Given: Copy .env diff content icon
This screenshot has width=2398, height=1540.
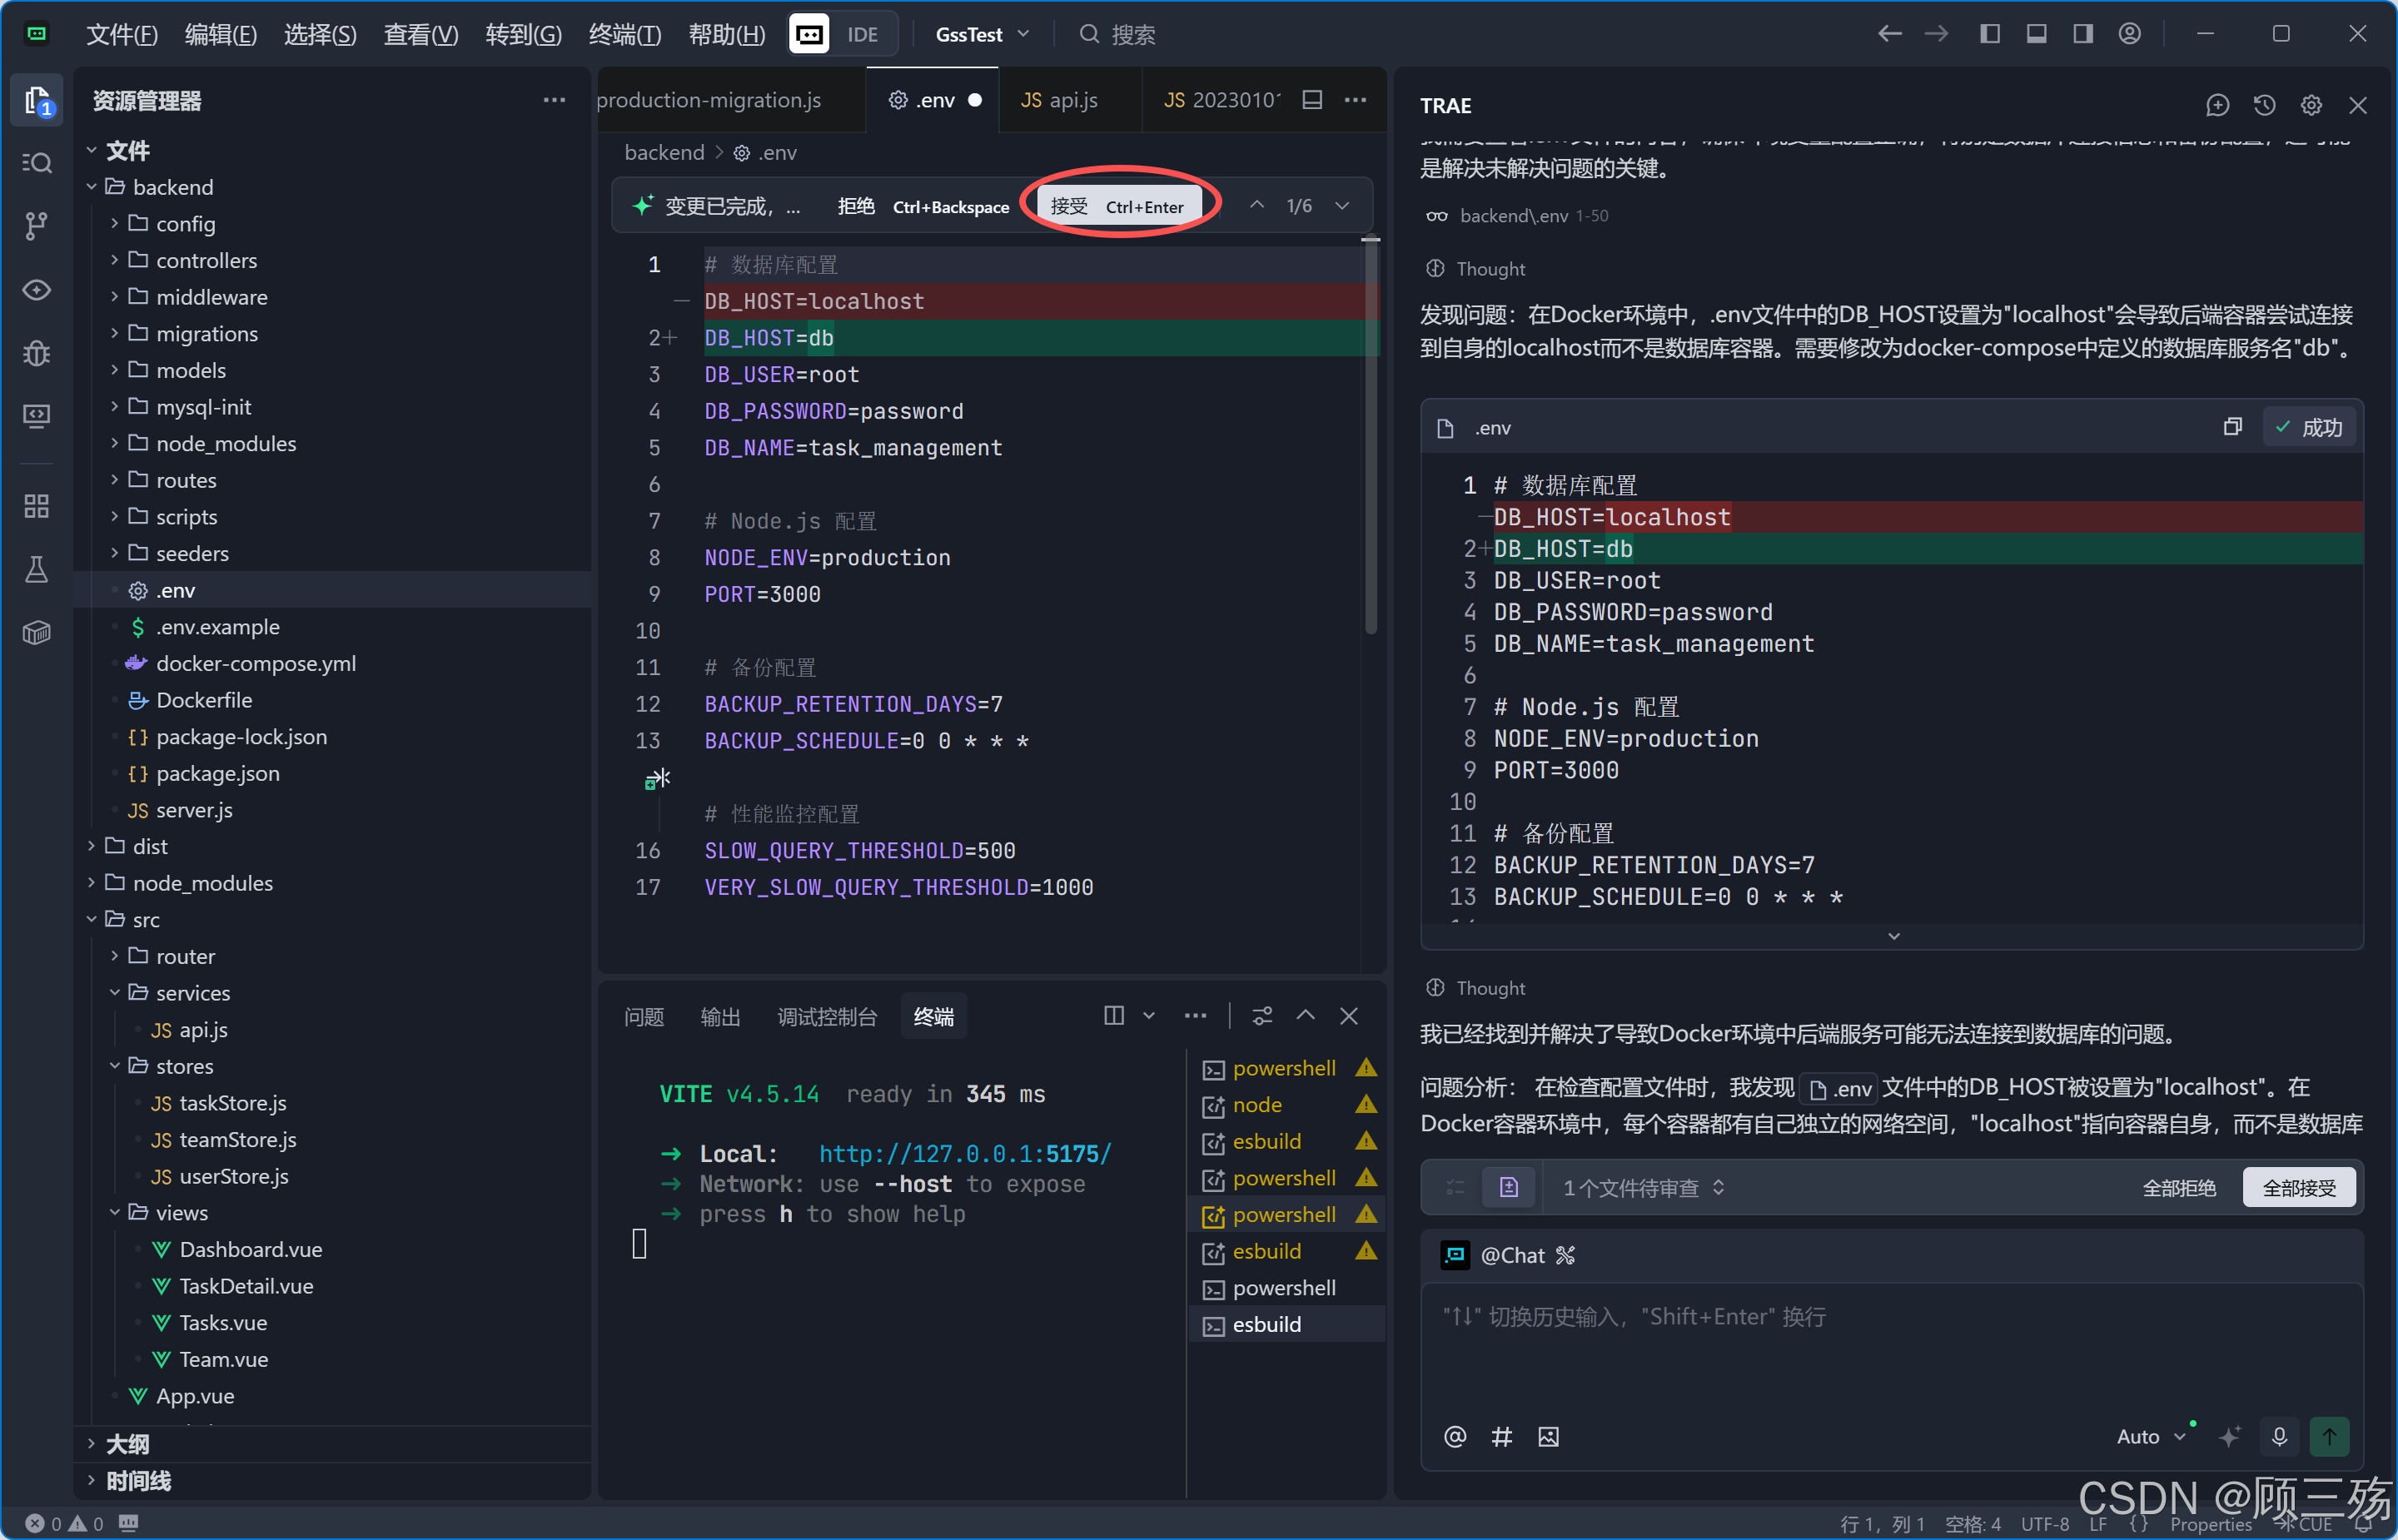Looking at the screenshot, I should pos(2232,427).
